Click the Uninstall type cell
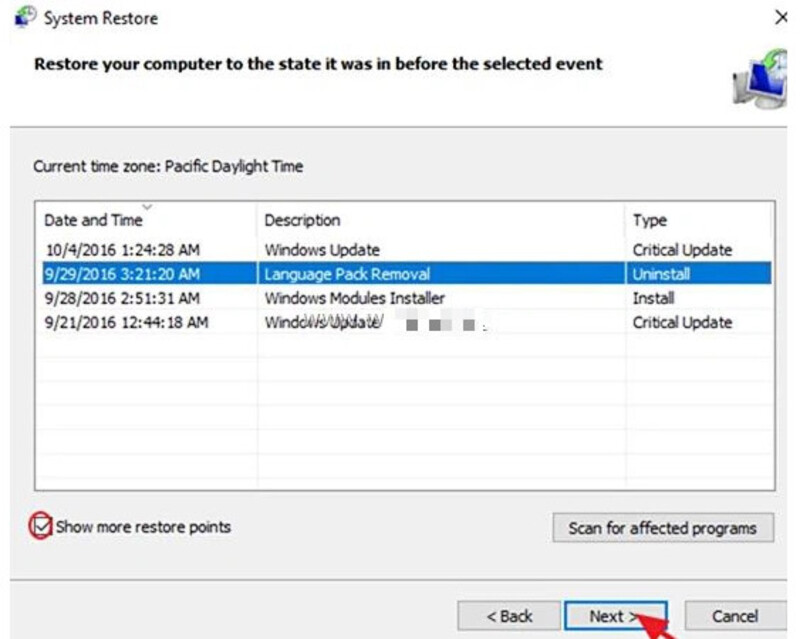800x639 pixels. click(x=661, y=274)
